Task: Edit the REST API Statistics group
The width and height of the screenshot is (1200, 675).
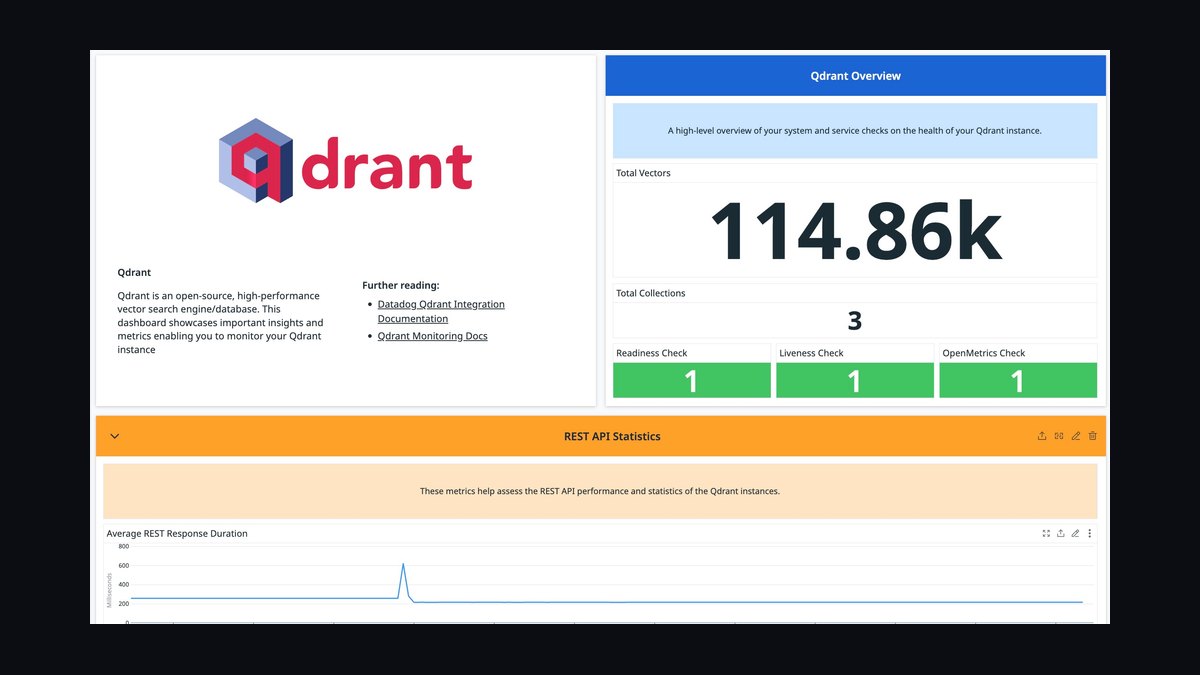Action: coord(1076,436)
